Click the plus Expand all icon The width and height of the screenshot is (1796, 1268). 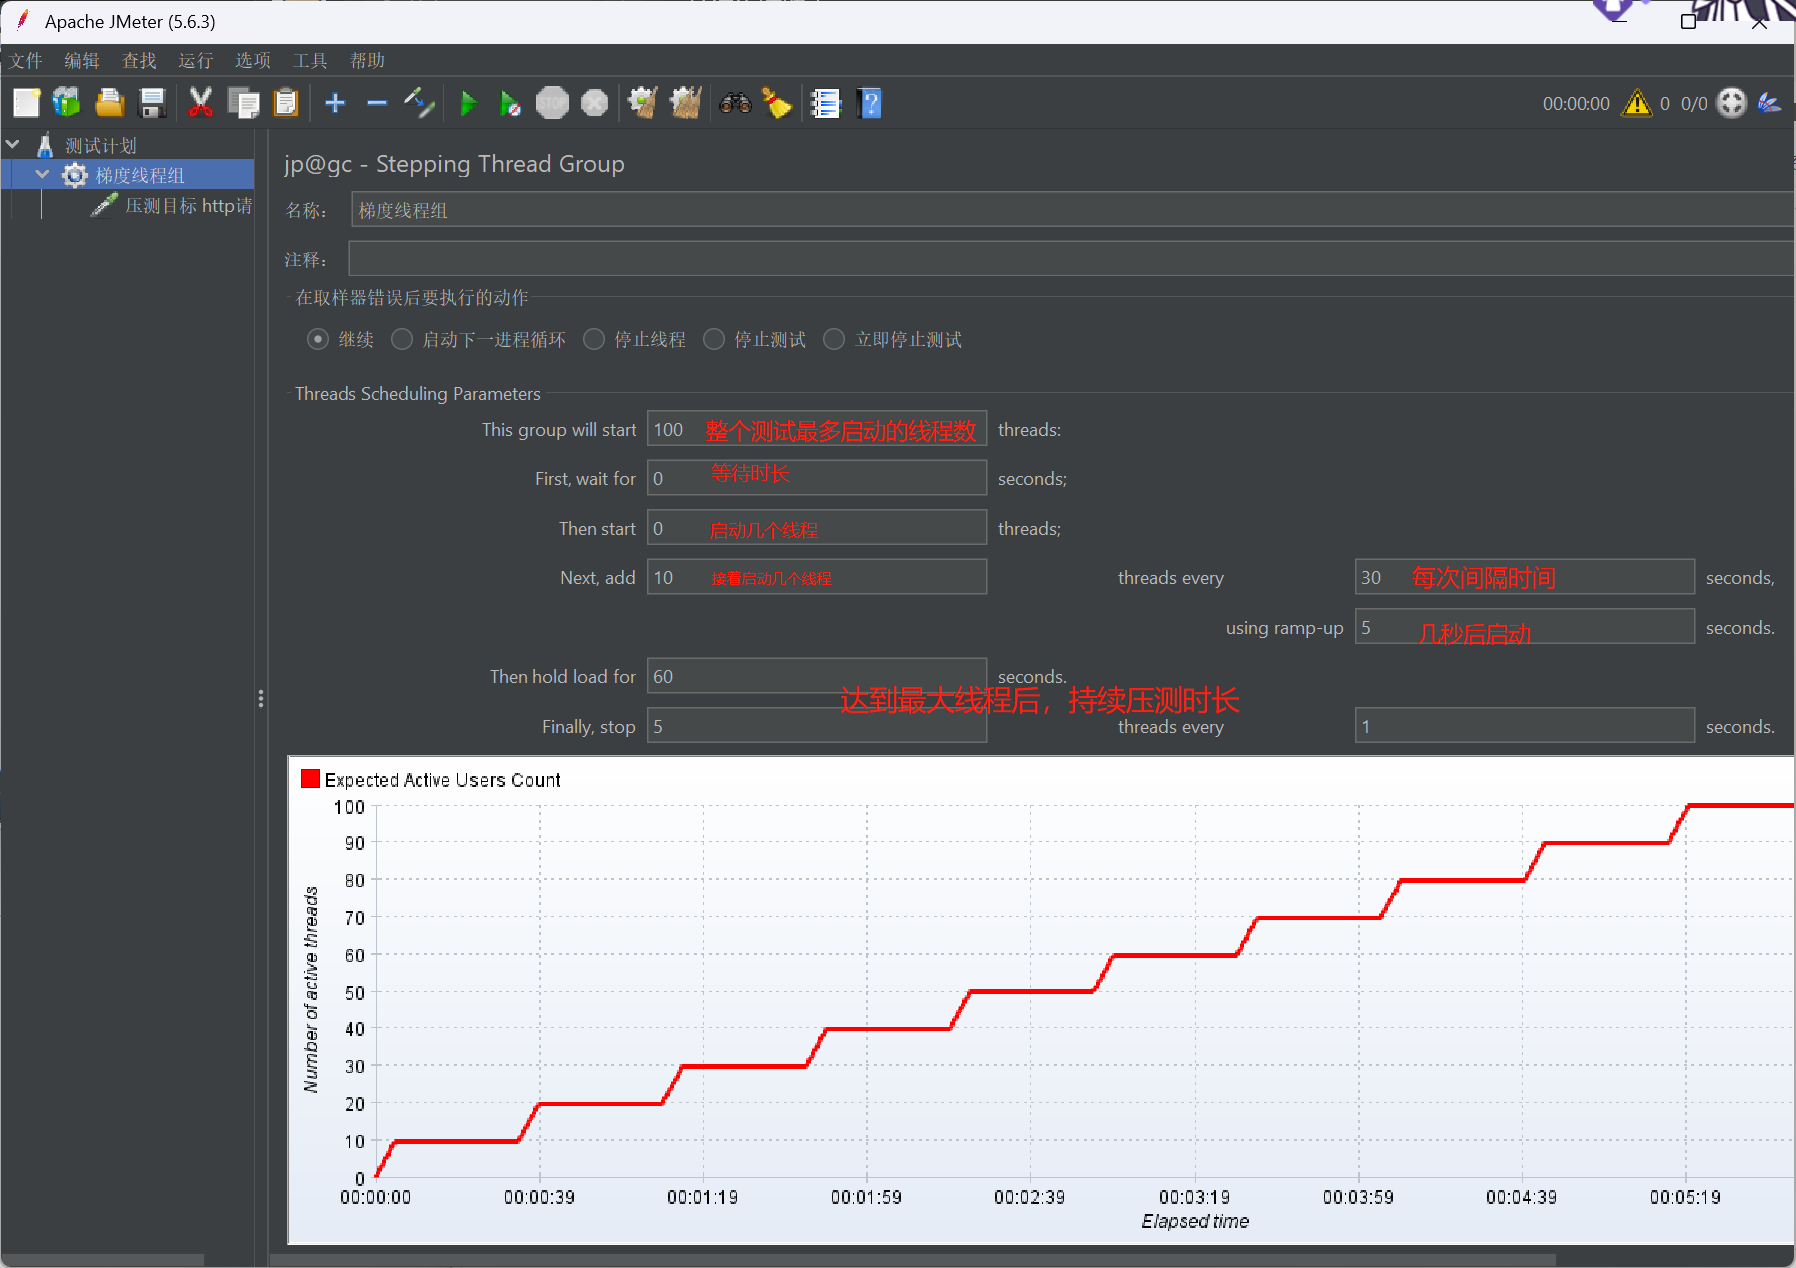point(336,103)
